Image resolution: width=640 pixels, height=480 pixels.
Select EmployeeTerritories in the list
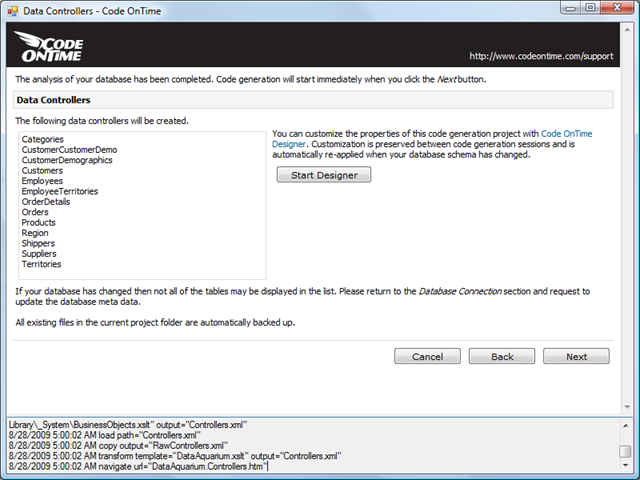click(60, 191)
